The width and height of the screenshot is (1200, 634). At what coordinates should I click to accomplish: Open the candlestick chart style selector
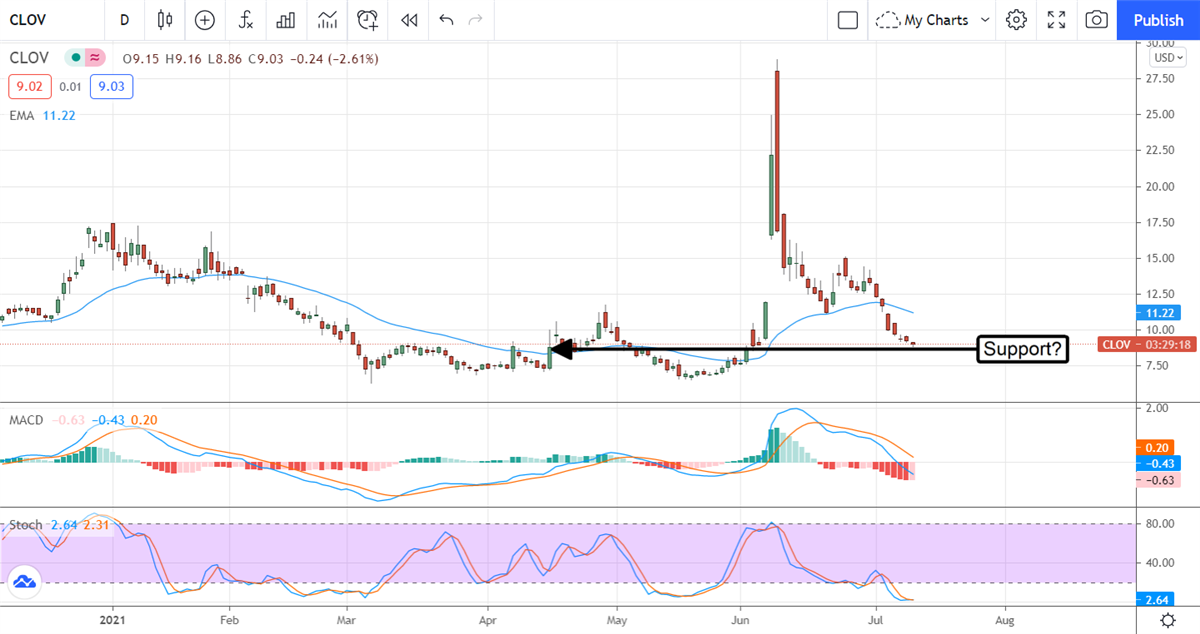pyautogui.click(x=165, y=20)
